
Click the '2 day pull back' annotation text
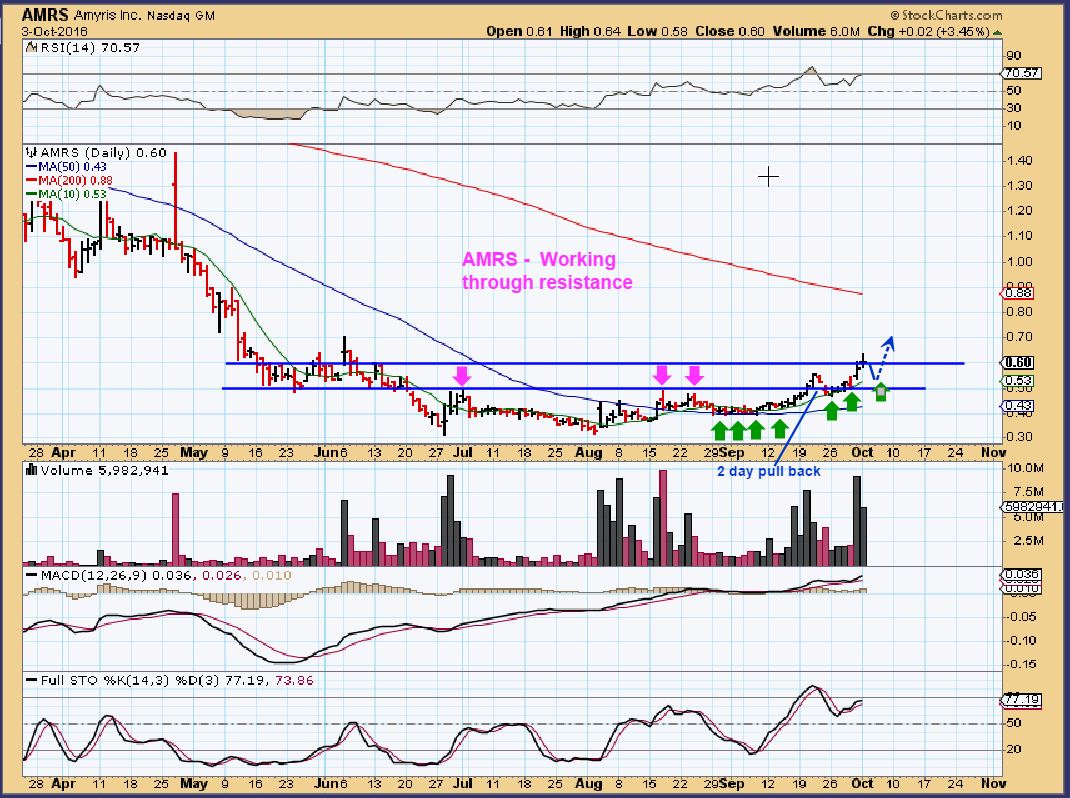(769, 471)
